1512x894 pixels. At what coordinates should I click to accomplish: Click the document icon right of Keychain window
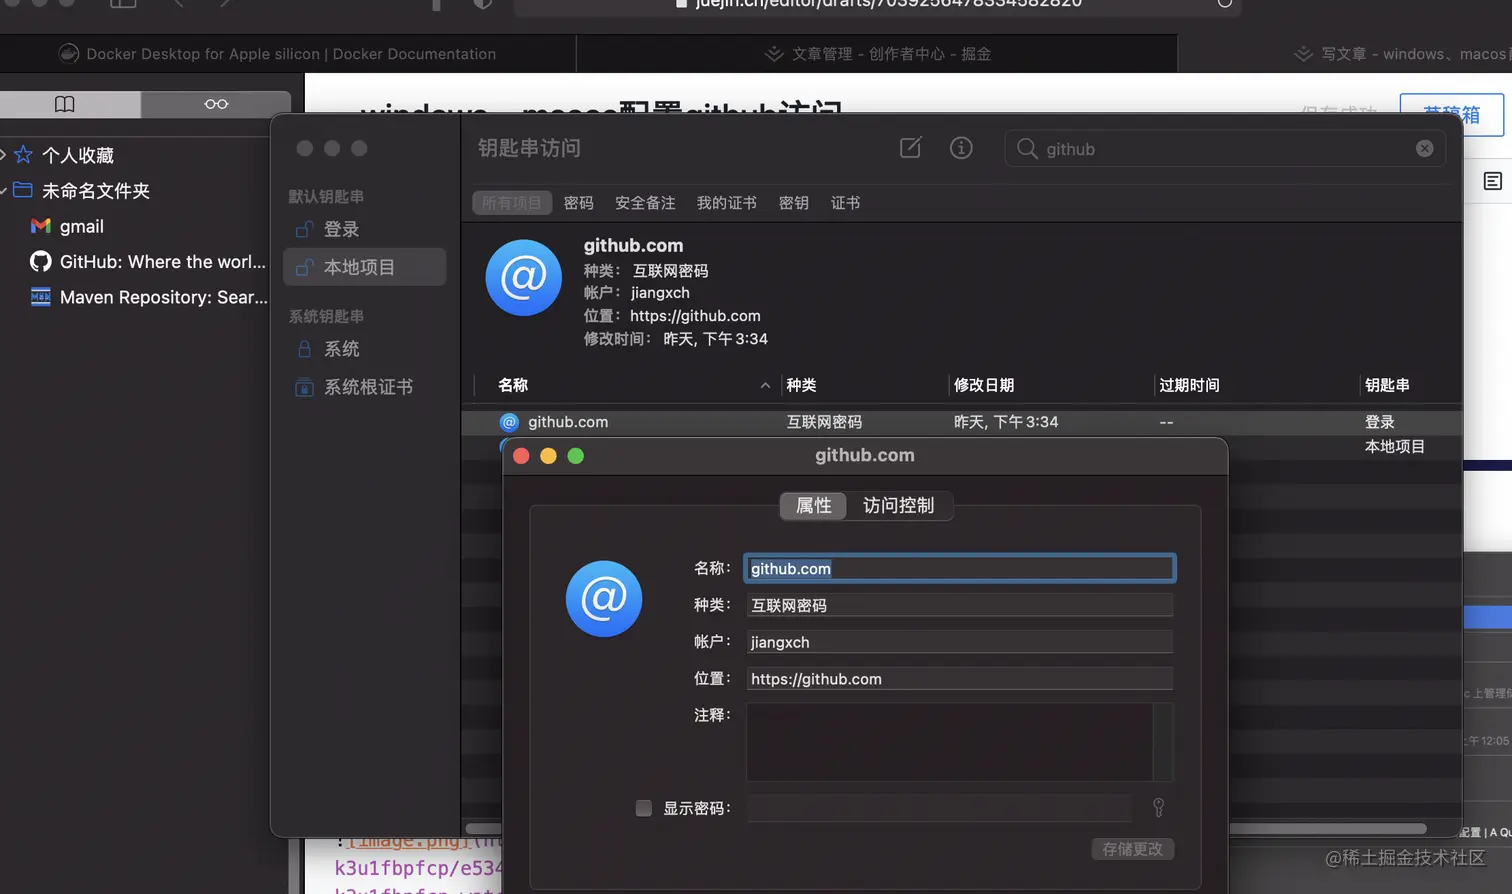pyautogui.click(x=1492, y=181)
